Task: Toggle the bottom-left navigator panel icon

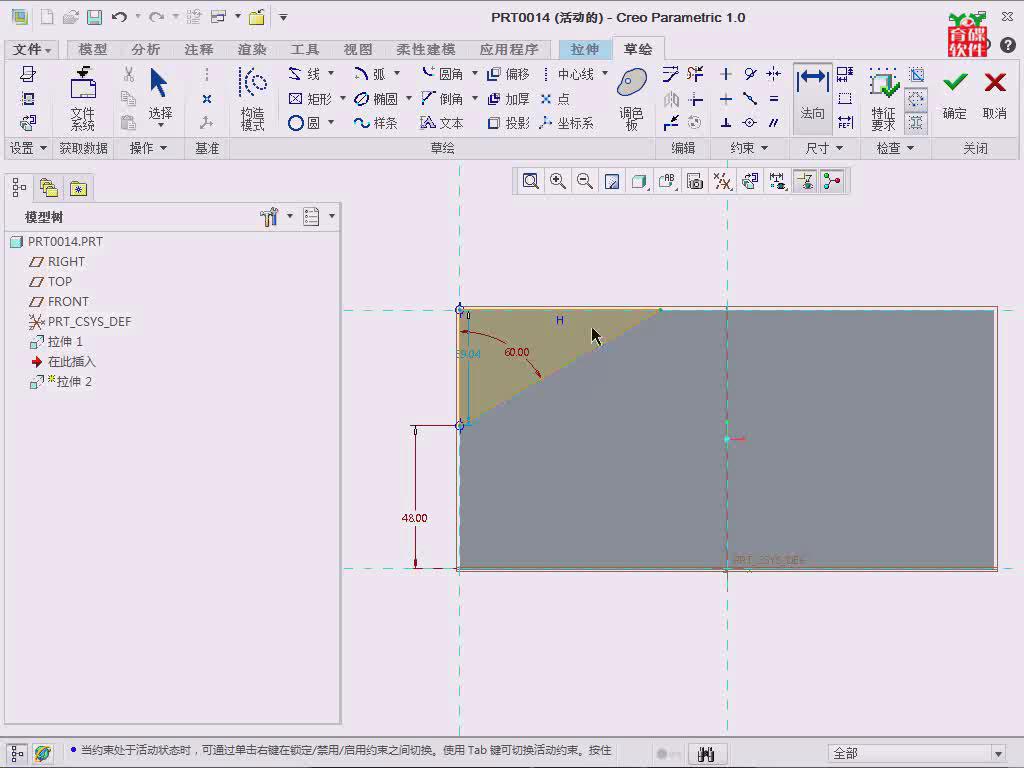Action: click(18, 754)
